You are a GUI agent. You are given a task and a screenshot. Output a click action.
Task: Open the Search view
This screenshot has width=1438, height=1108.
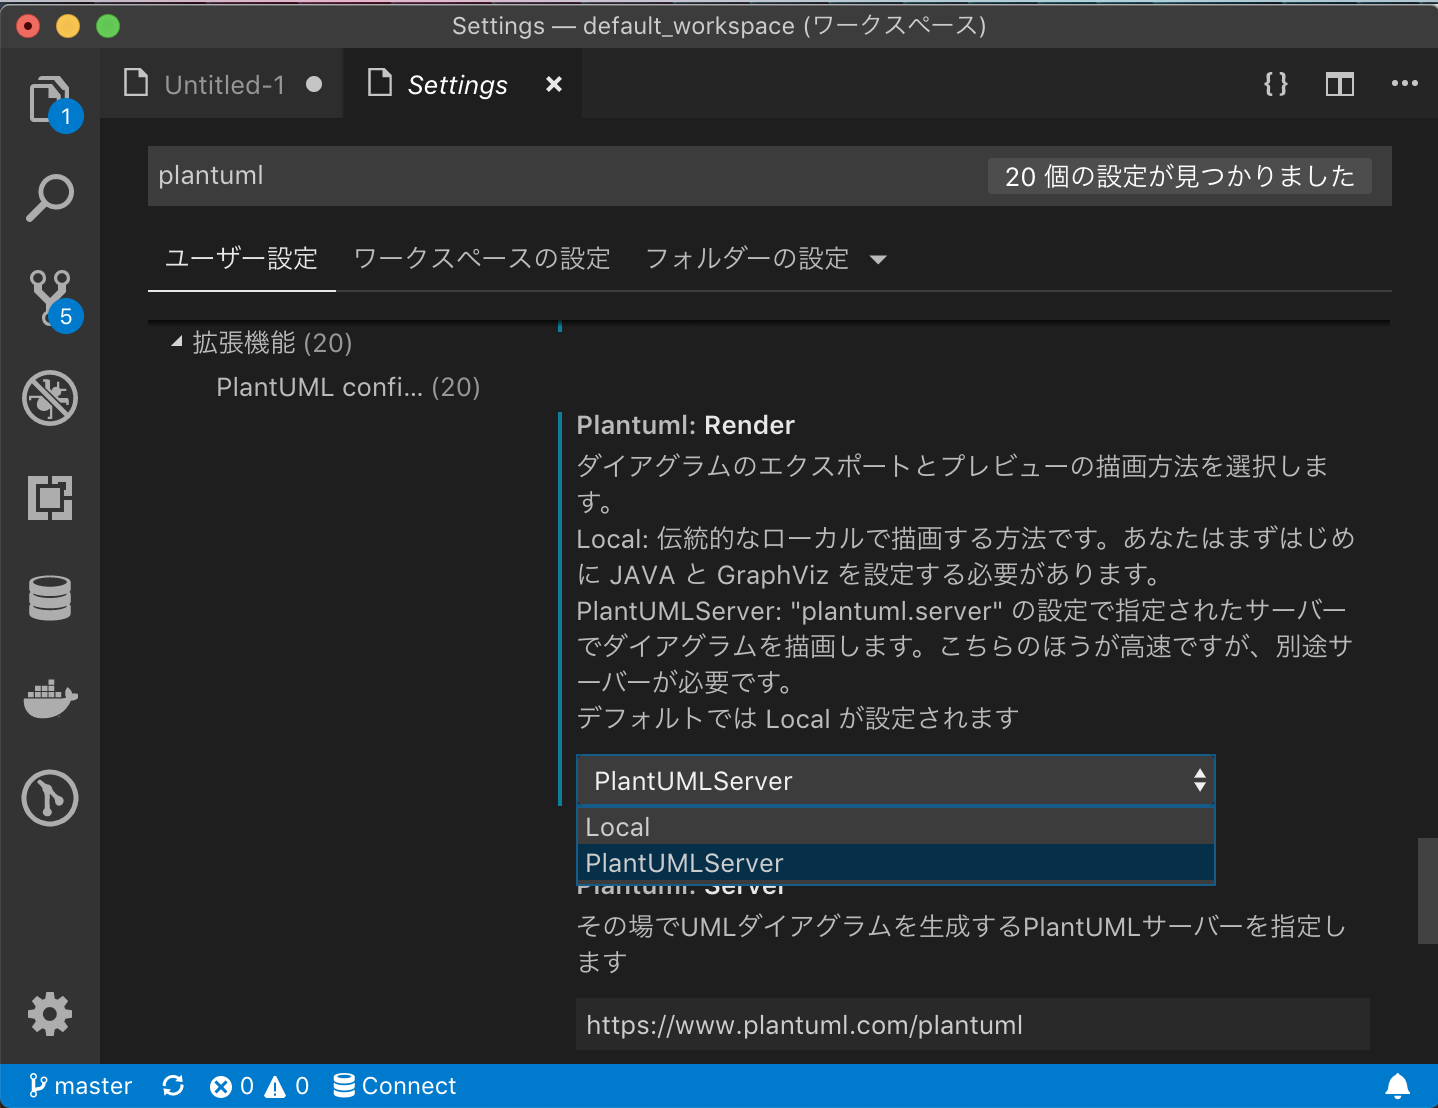coord(50,198)
